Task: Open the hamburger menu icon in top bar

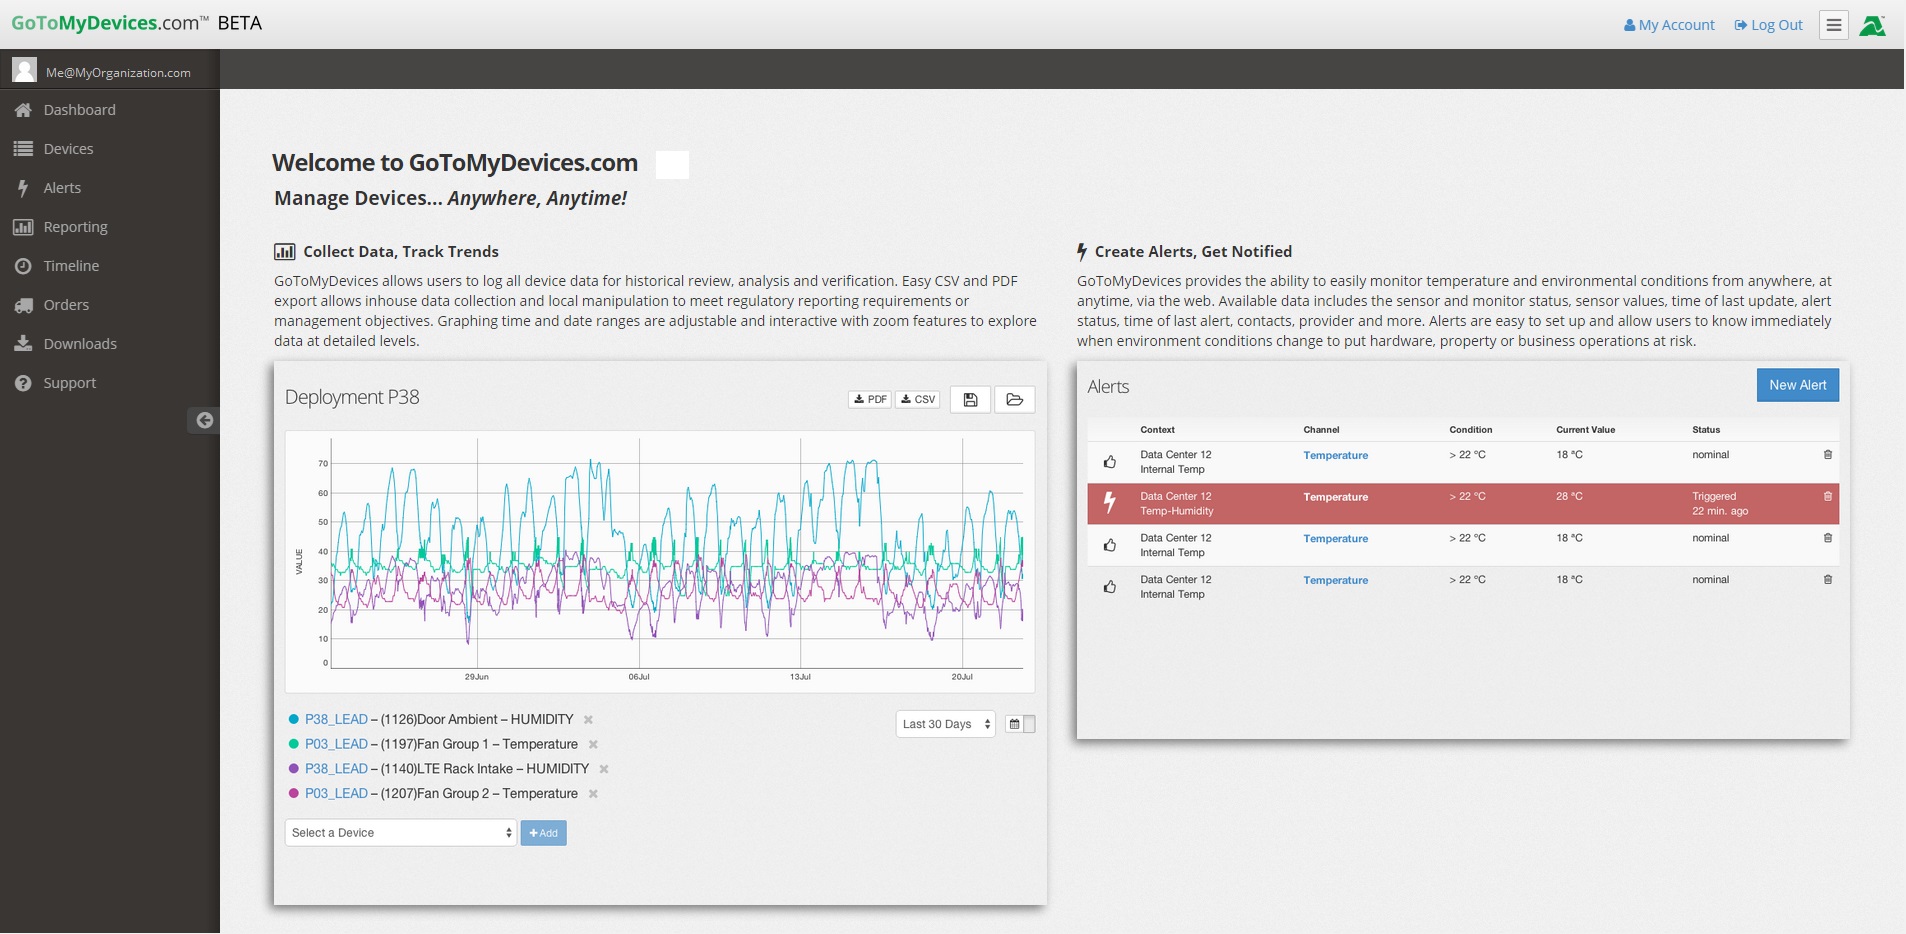Action: tap(1833, 26)
